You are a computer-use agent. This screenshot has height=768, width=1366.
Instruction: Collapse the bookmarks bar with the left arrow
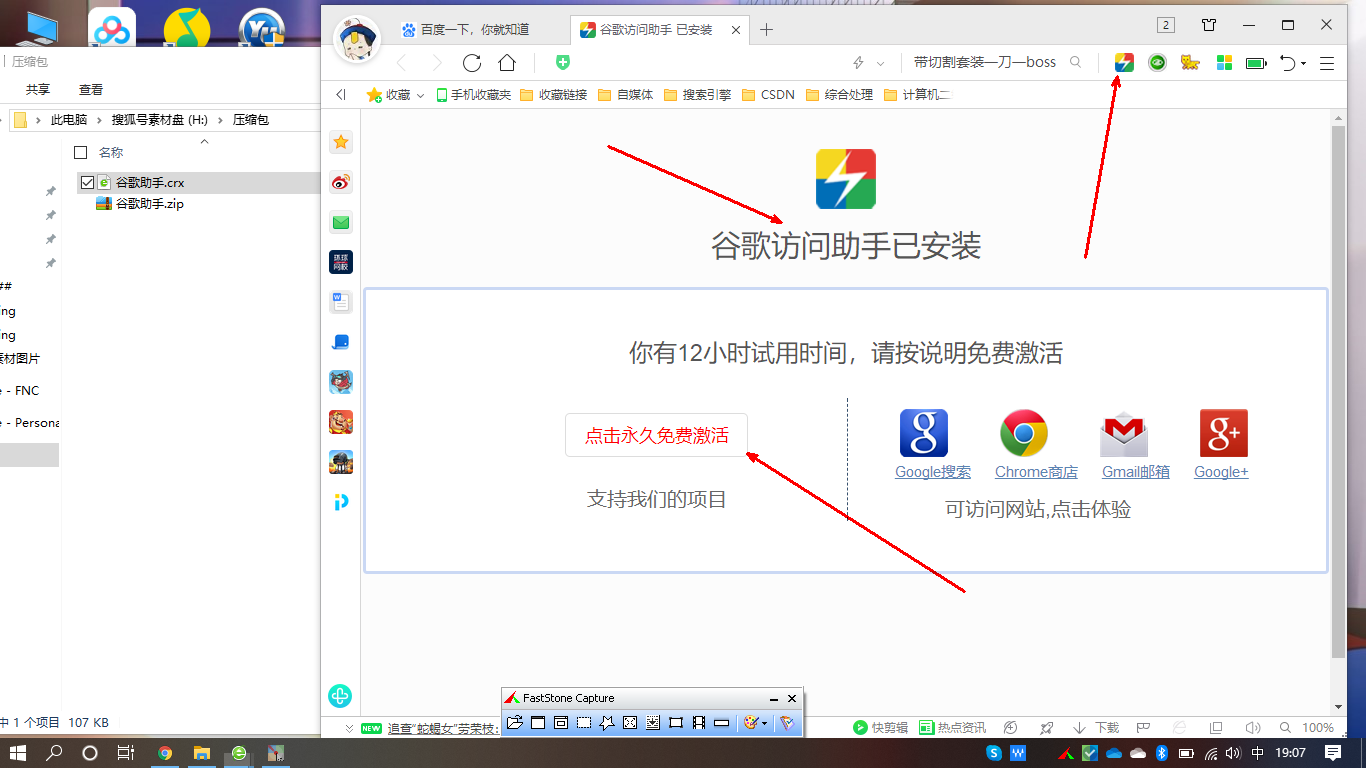(340, 95)
